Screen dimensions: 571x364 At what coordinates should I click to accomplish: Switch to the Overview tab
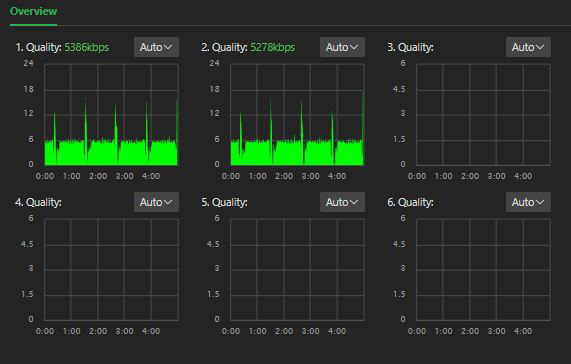coord(33,11)
